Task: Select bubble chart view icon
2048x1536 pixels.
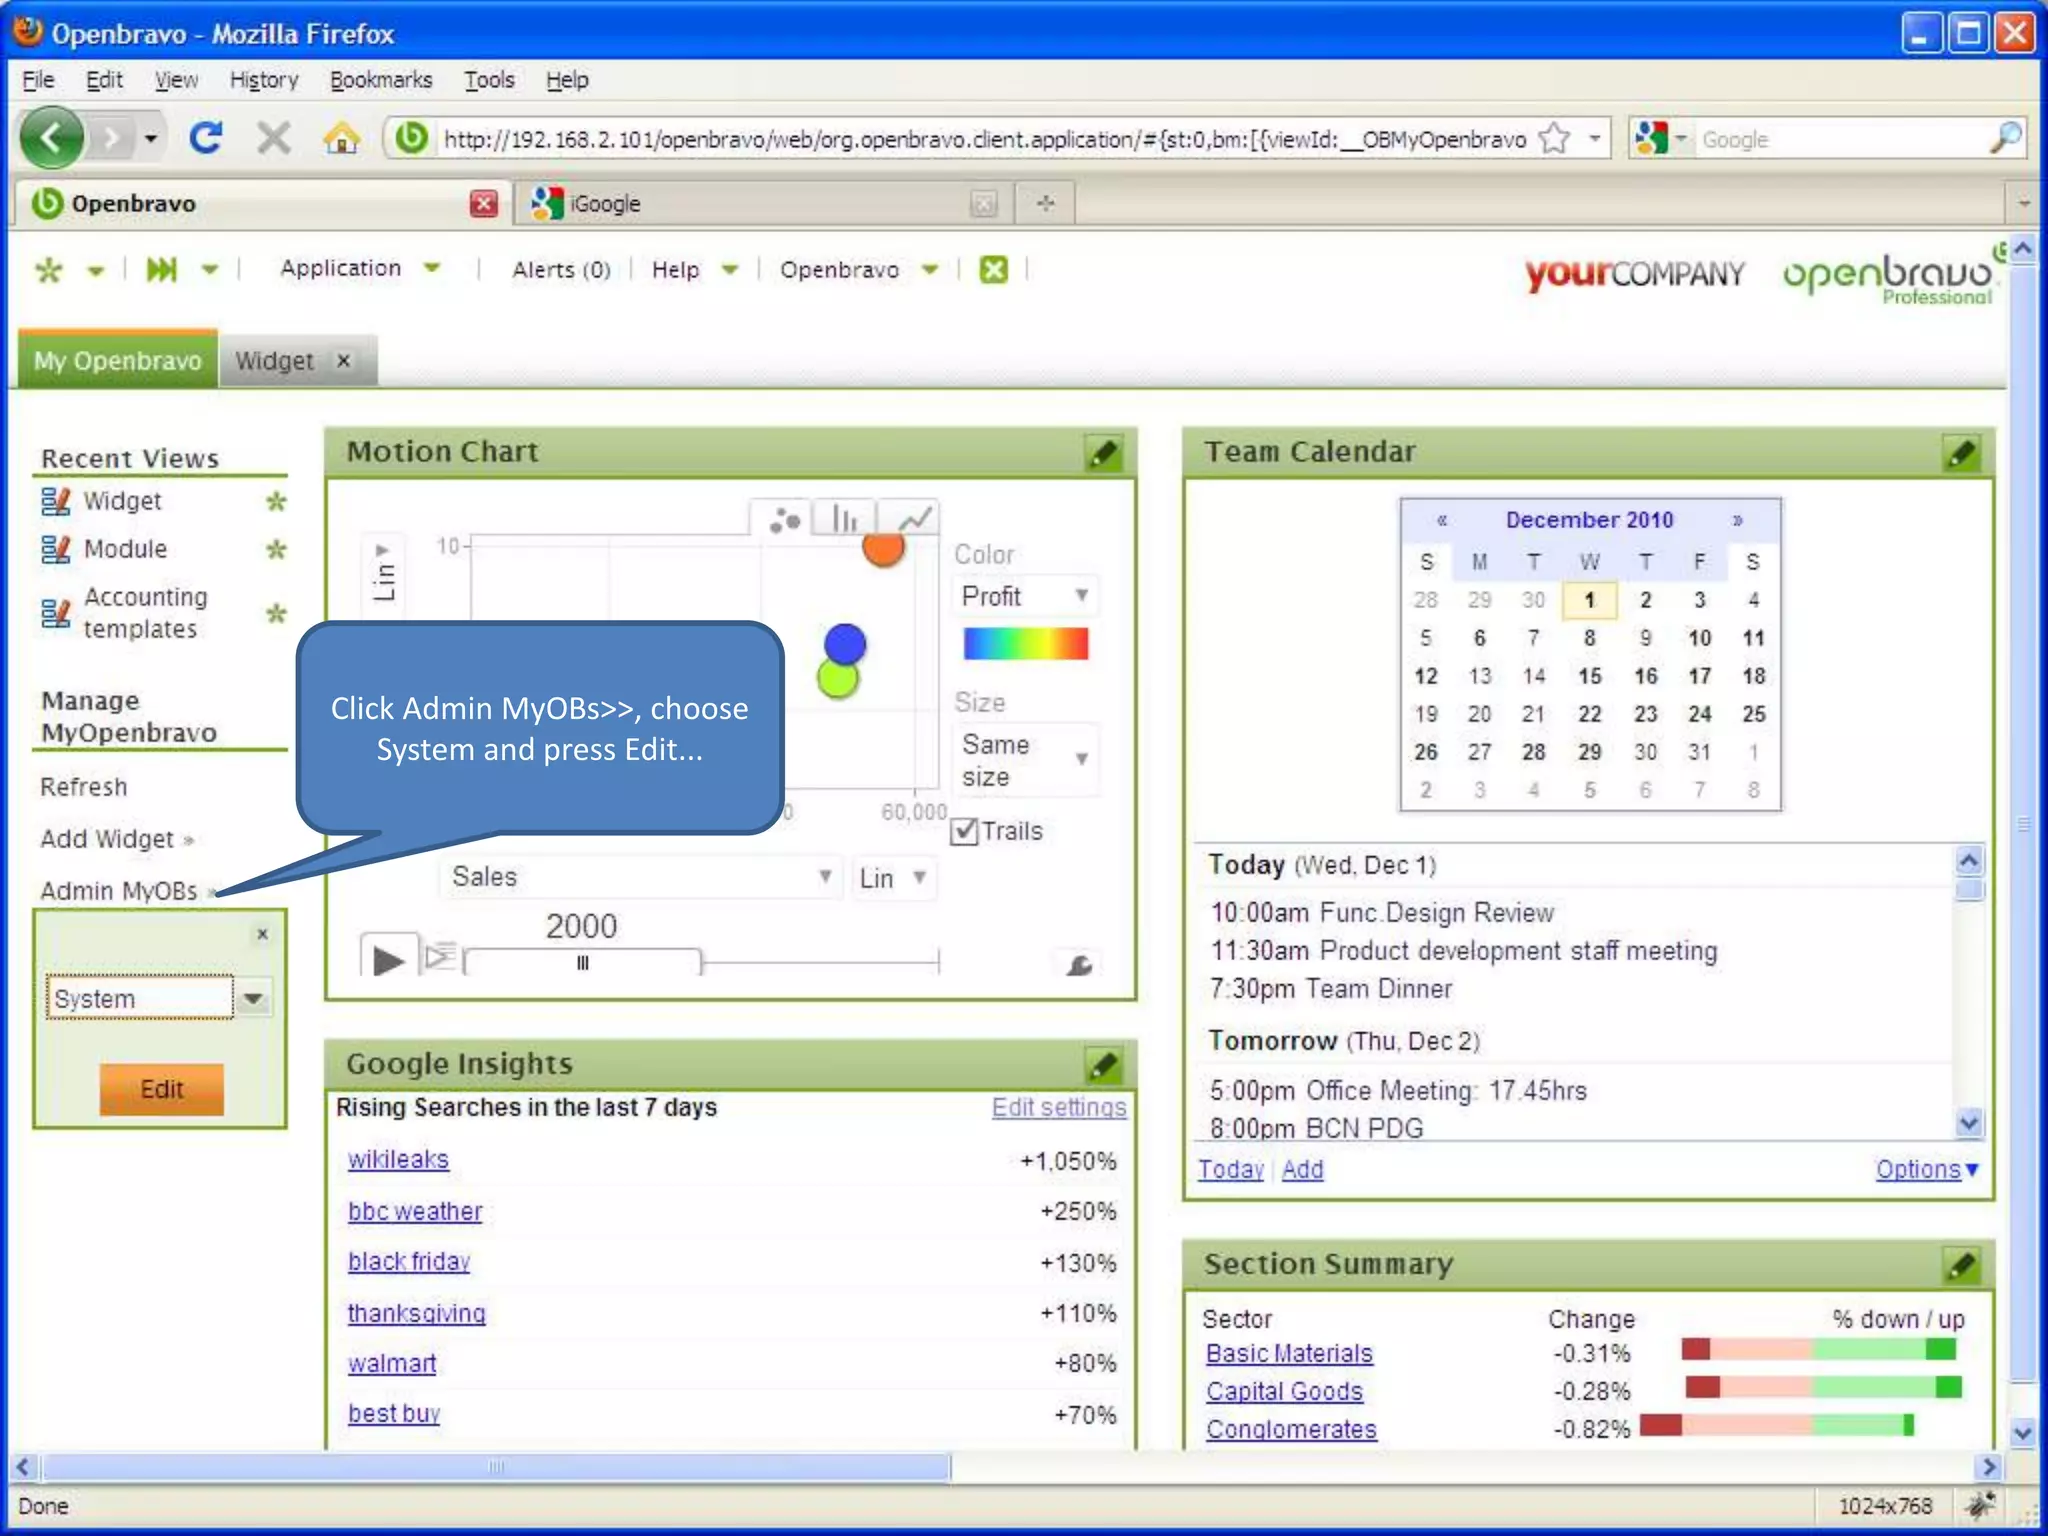Action: click(x=785, y=519)
